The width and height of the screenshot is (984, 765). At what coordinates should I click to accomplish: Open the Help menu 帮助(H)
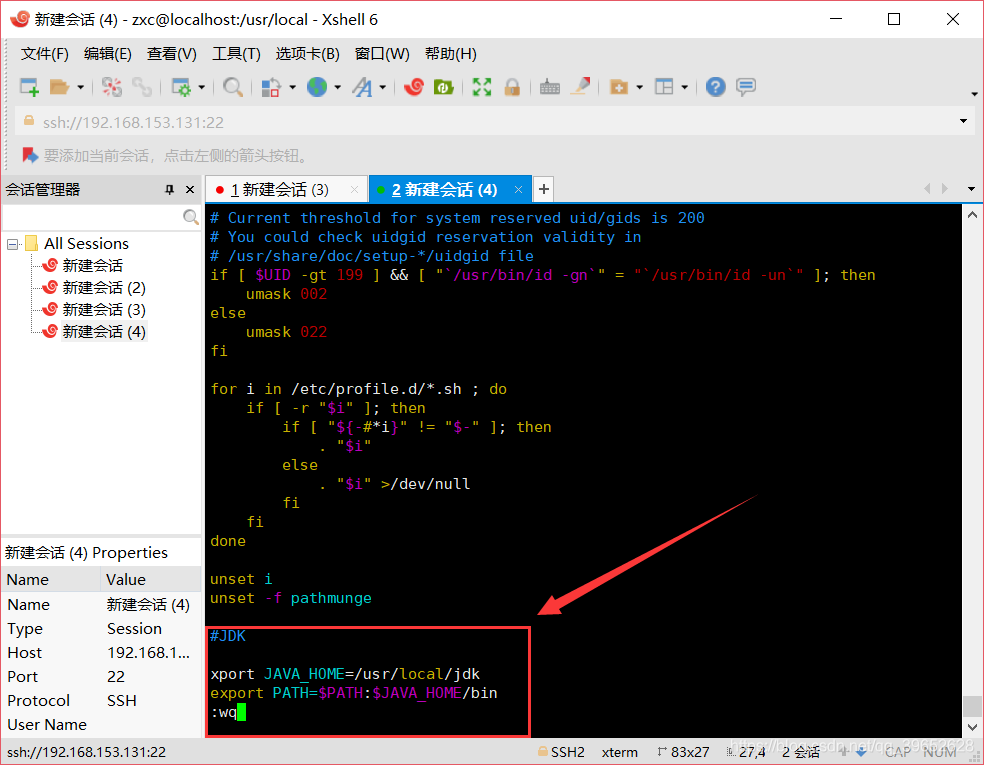click(451, 54)
